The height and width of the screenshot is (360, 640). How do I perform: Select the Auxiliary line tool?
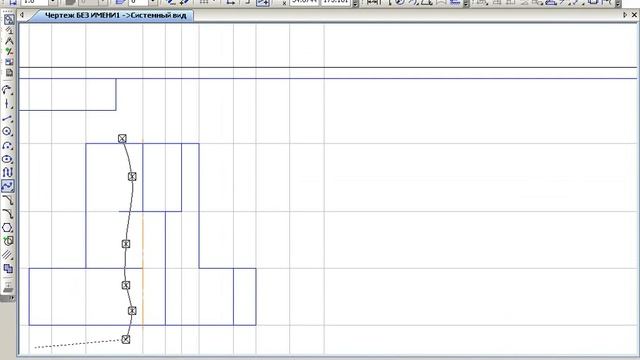pos(8,104)
